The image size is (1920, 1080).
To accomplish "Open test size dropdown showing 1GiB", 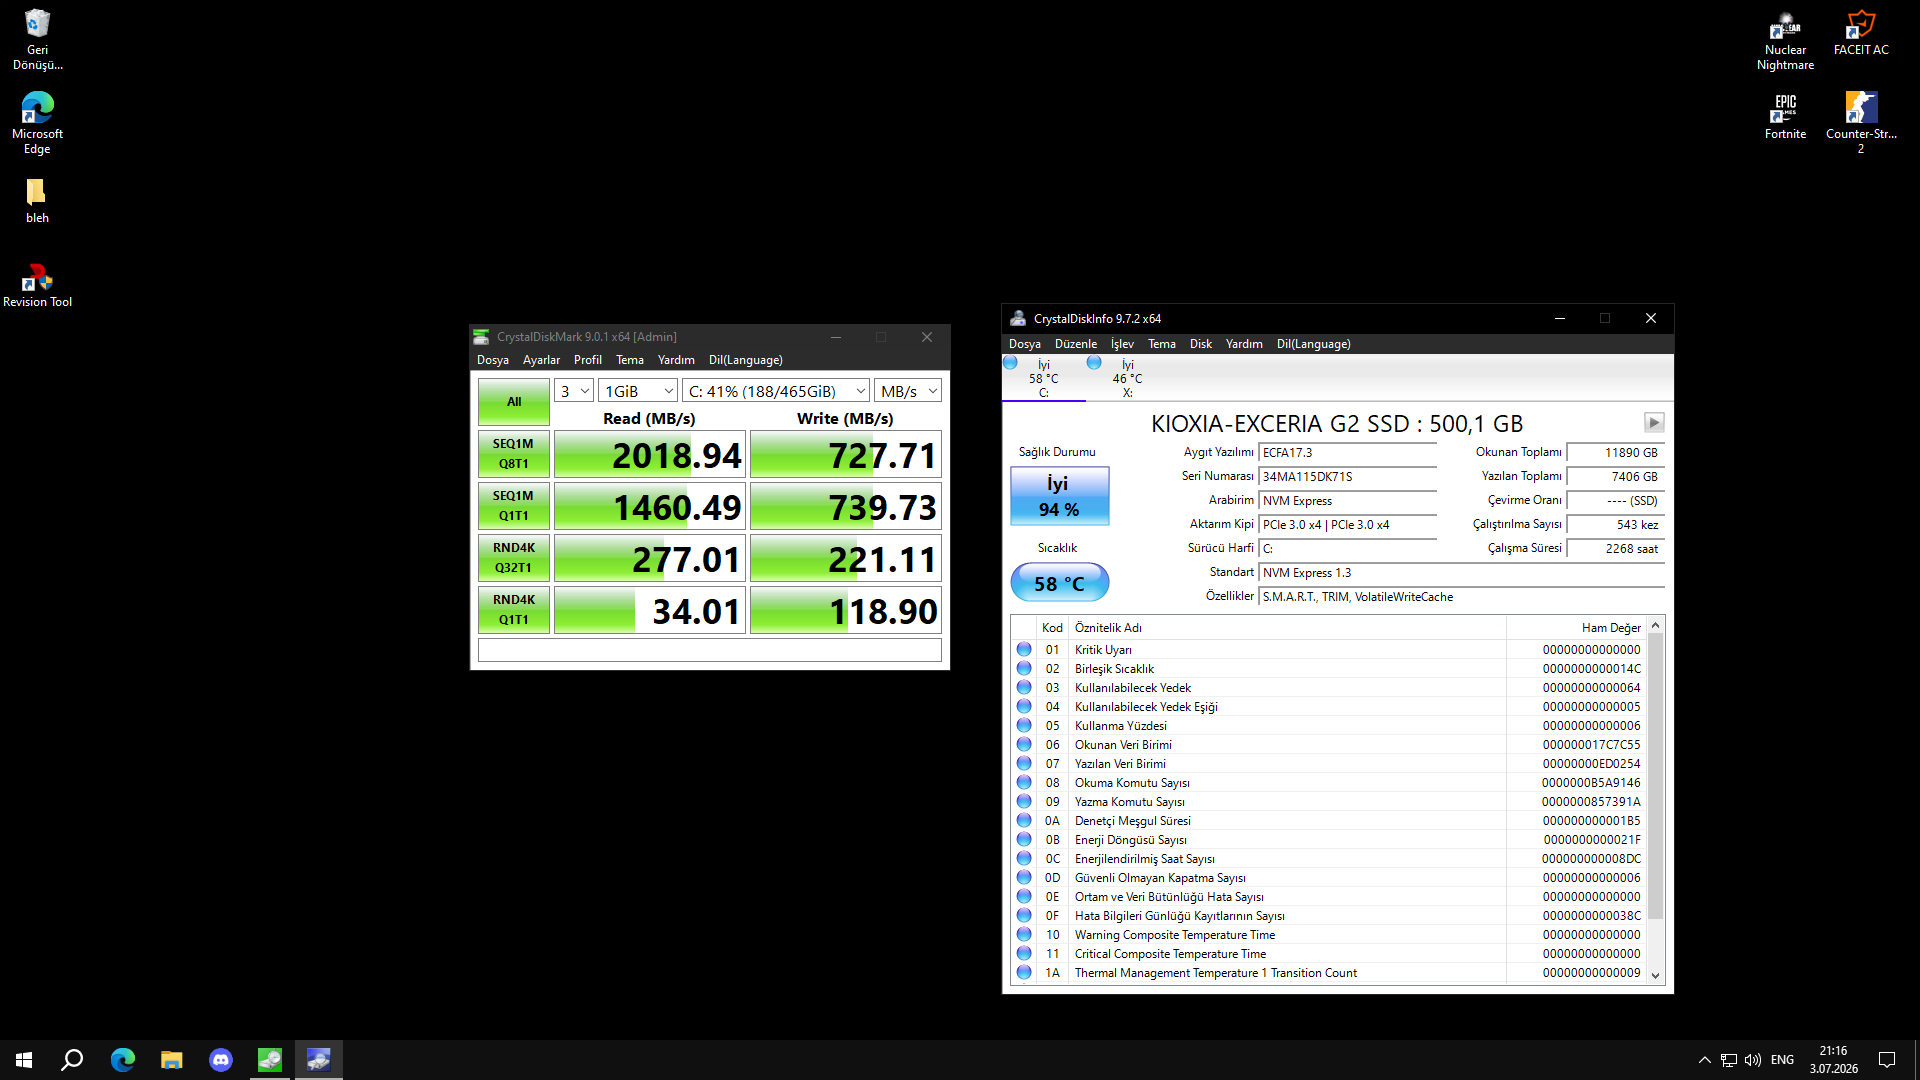I will click(x=638, y=391).
